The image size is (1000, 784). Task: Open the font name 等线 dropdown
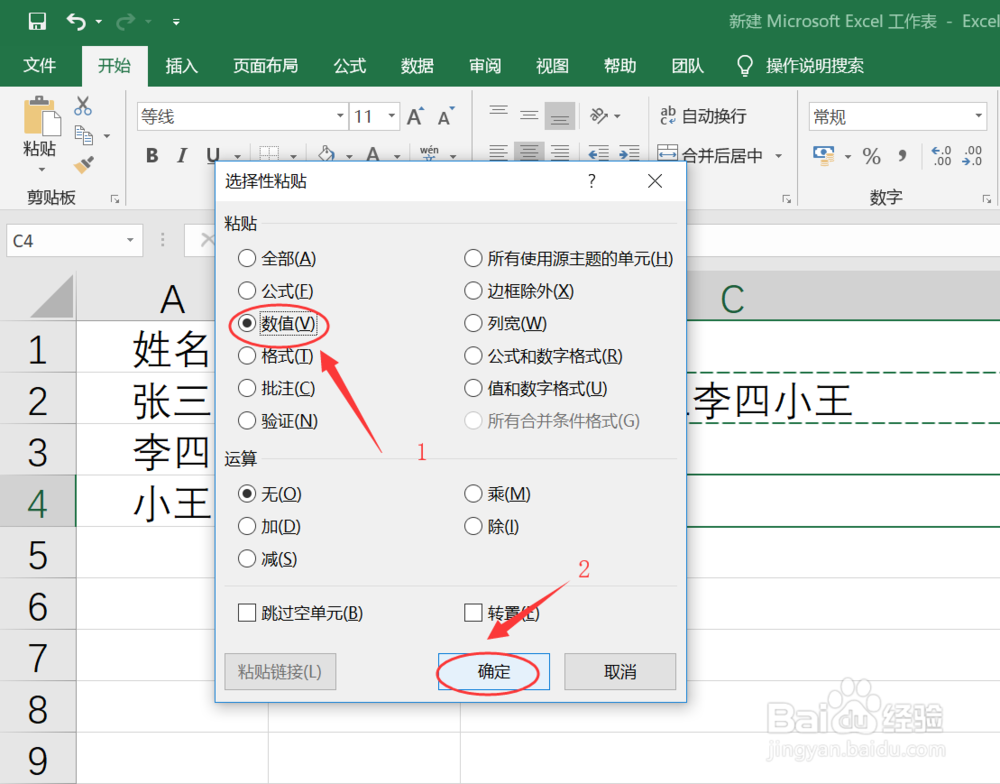340,116
